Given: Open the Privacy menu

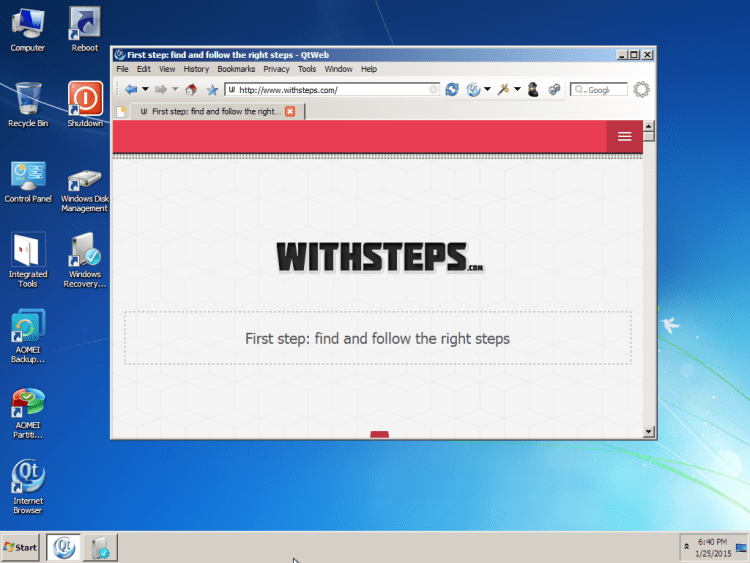Looking at the screenshot, I should click(x=276, y=69).
